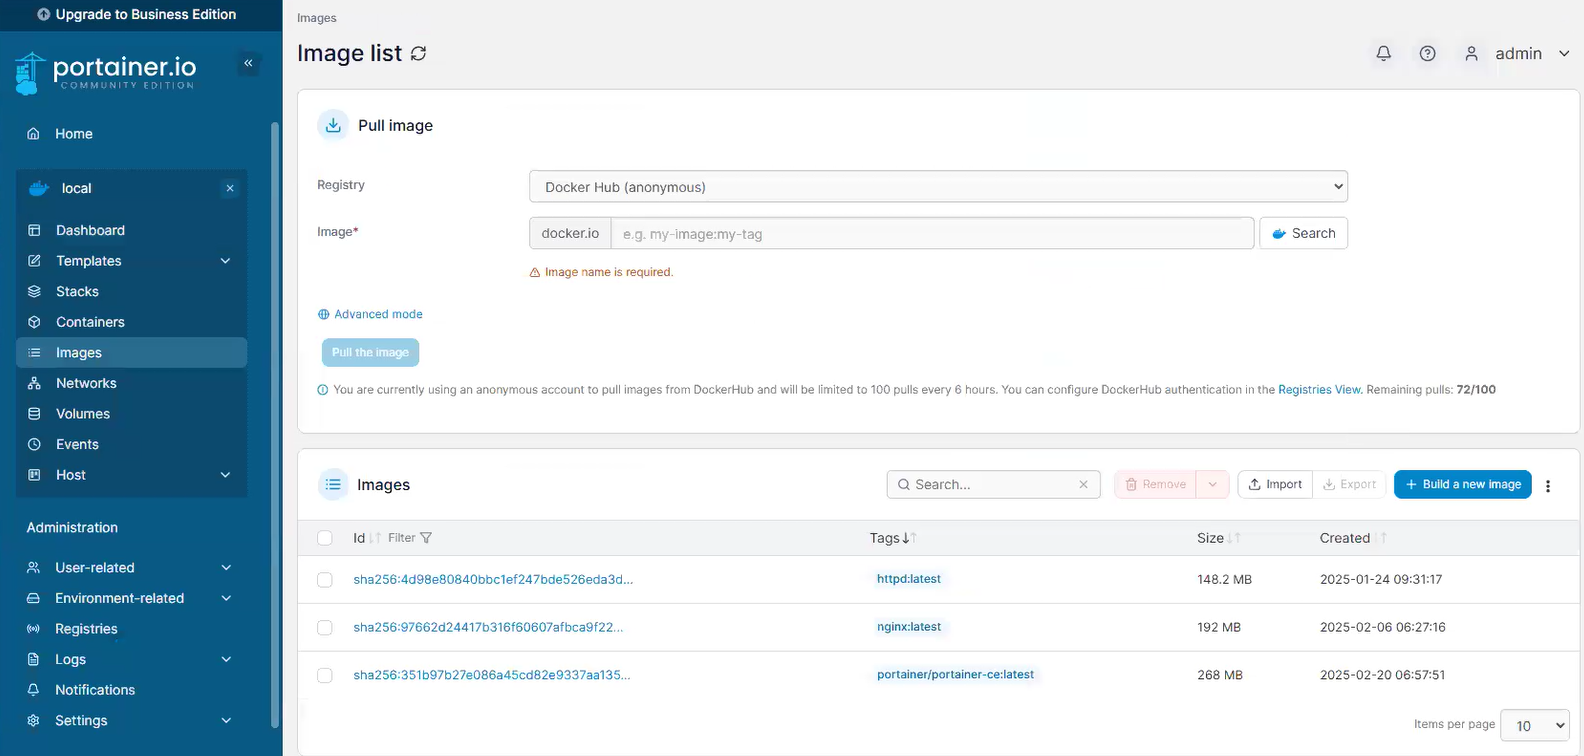1584x756 pixels.
Task: Click the Pull image download icon
Action: pyautogui.click(x=333, y=125)
